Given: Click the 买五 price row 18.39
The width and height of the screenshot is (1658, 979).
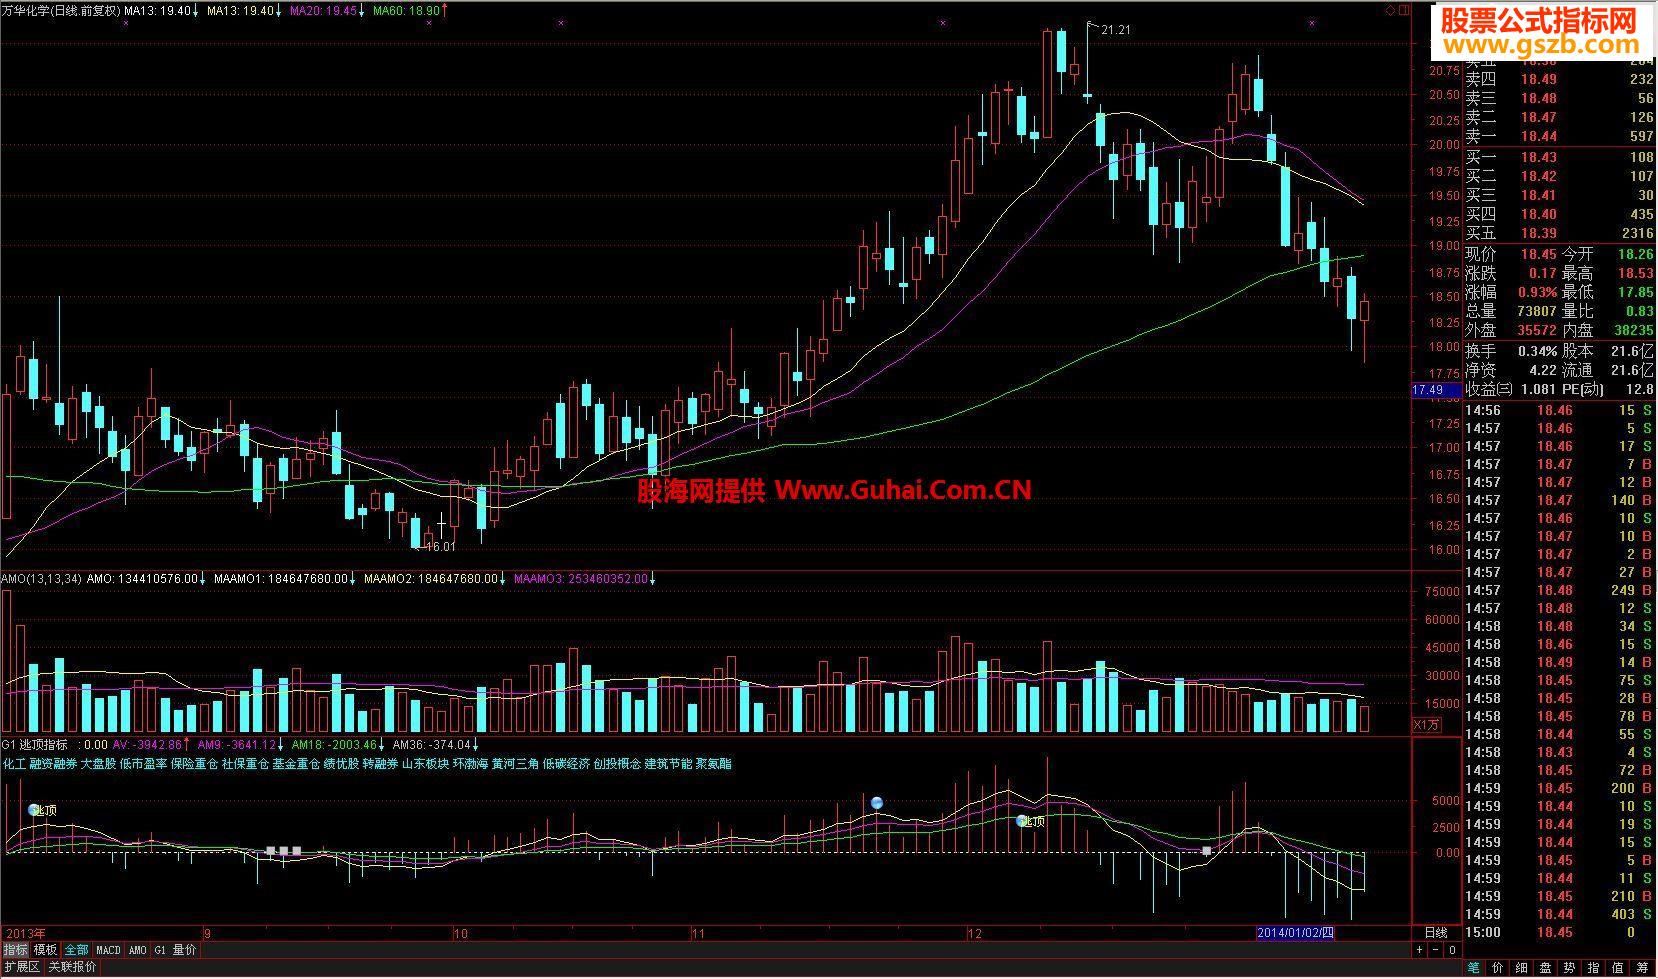Looking at the screenshot, I should (x=1559, y=233).
